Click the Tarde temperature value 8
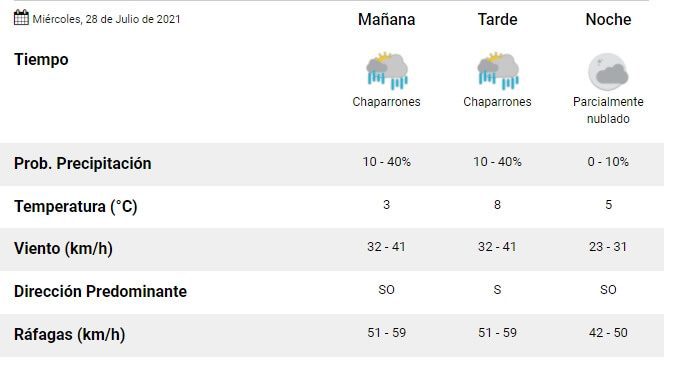680x366 pixels. [x=497, y=205]
